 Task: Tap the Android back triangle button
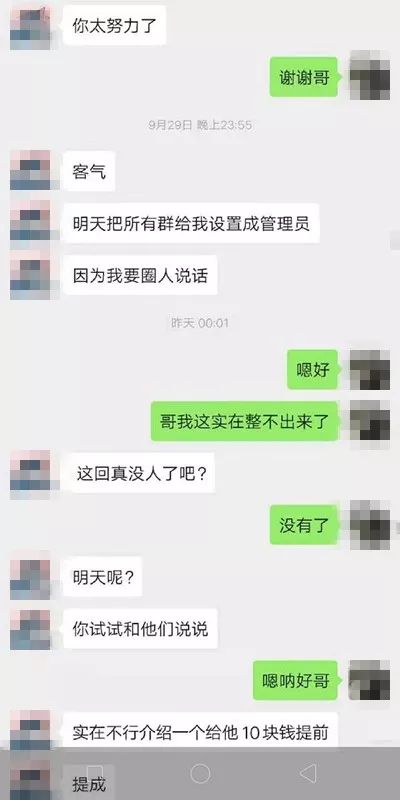[308, 773]
